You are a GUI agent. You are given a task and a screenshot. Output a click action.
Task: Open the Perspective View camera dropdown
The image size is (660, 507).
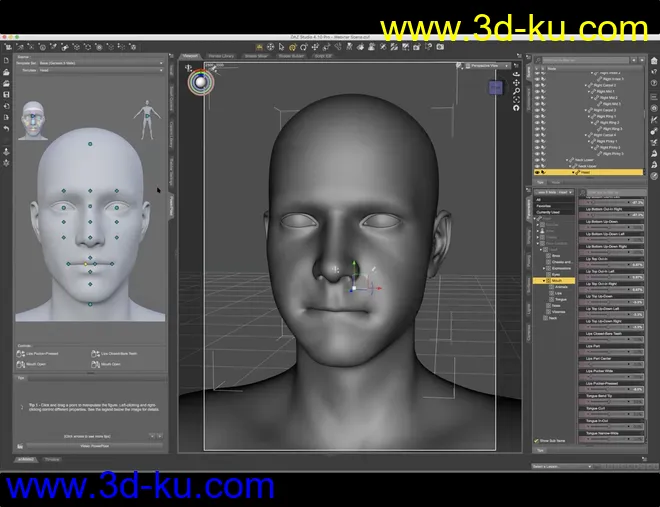(487, 66)
